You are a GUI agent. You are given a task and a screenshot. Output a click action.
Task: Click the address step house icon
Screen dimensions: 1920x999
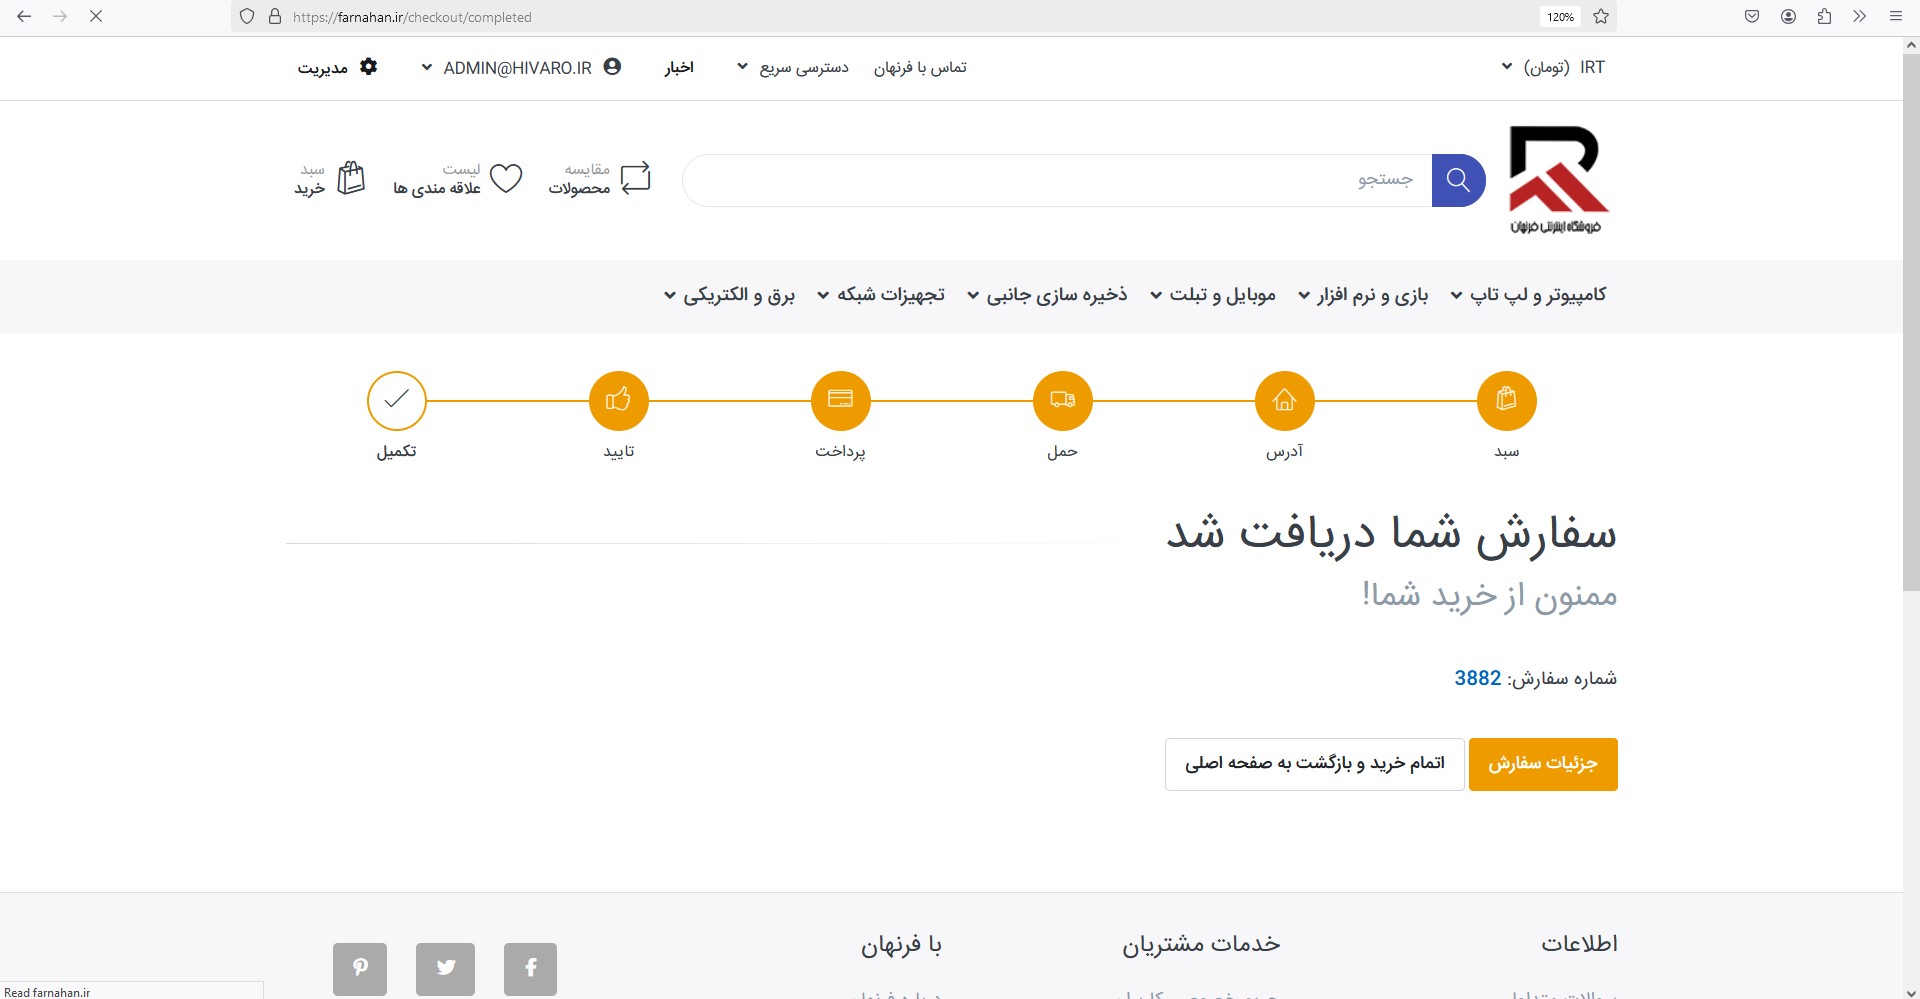point(1284,401)
